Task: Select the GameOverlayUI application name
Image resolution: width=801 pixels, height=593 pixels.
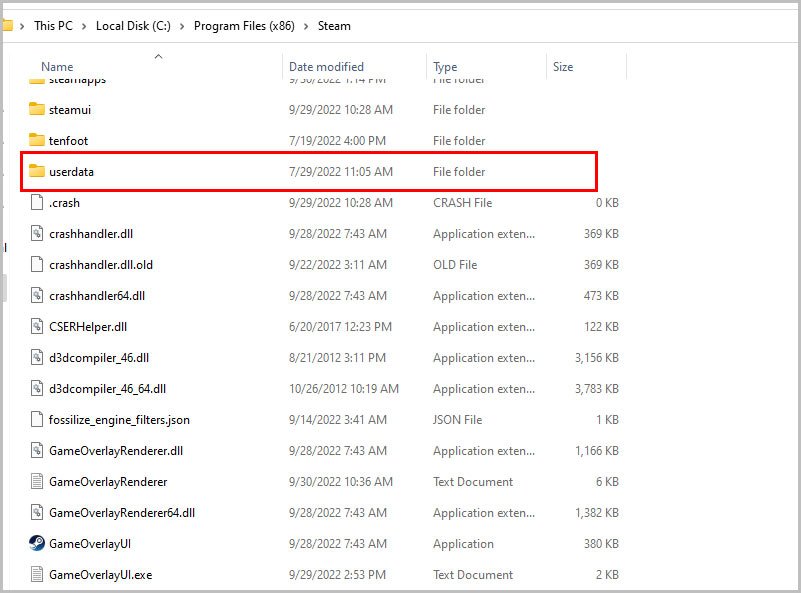Action: coord(90,544)
